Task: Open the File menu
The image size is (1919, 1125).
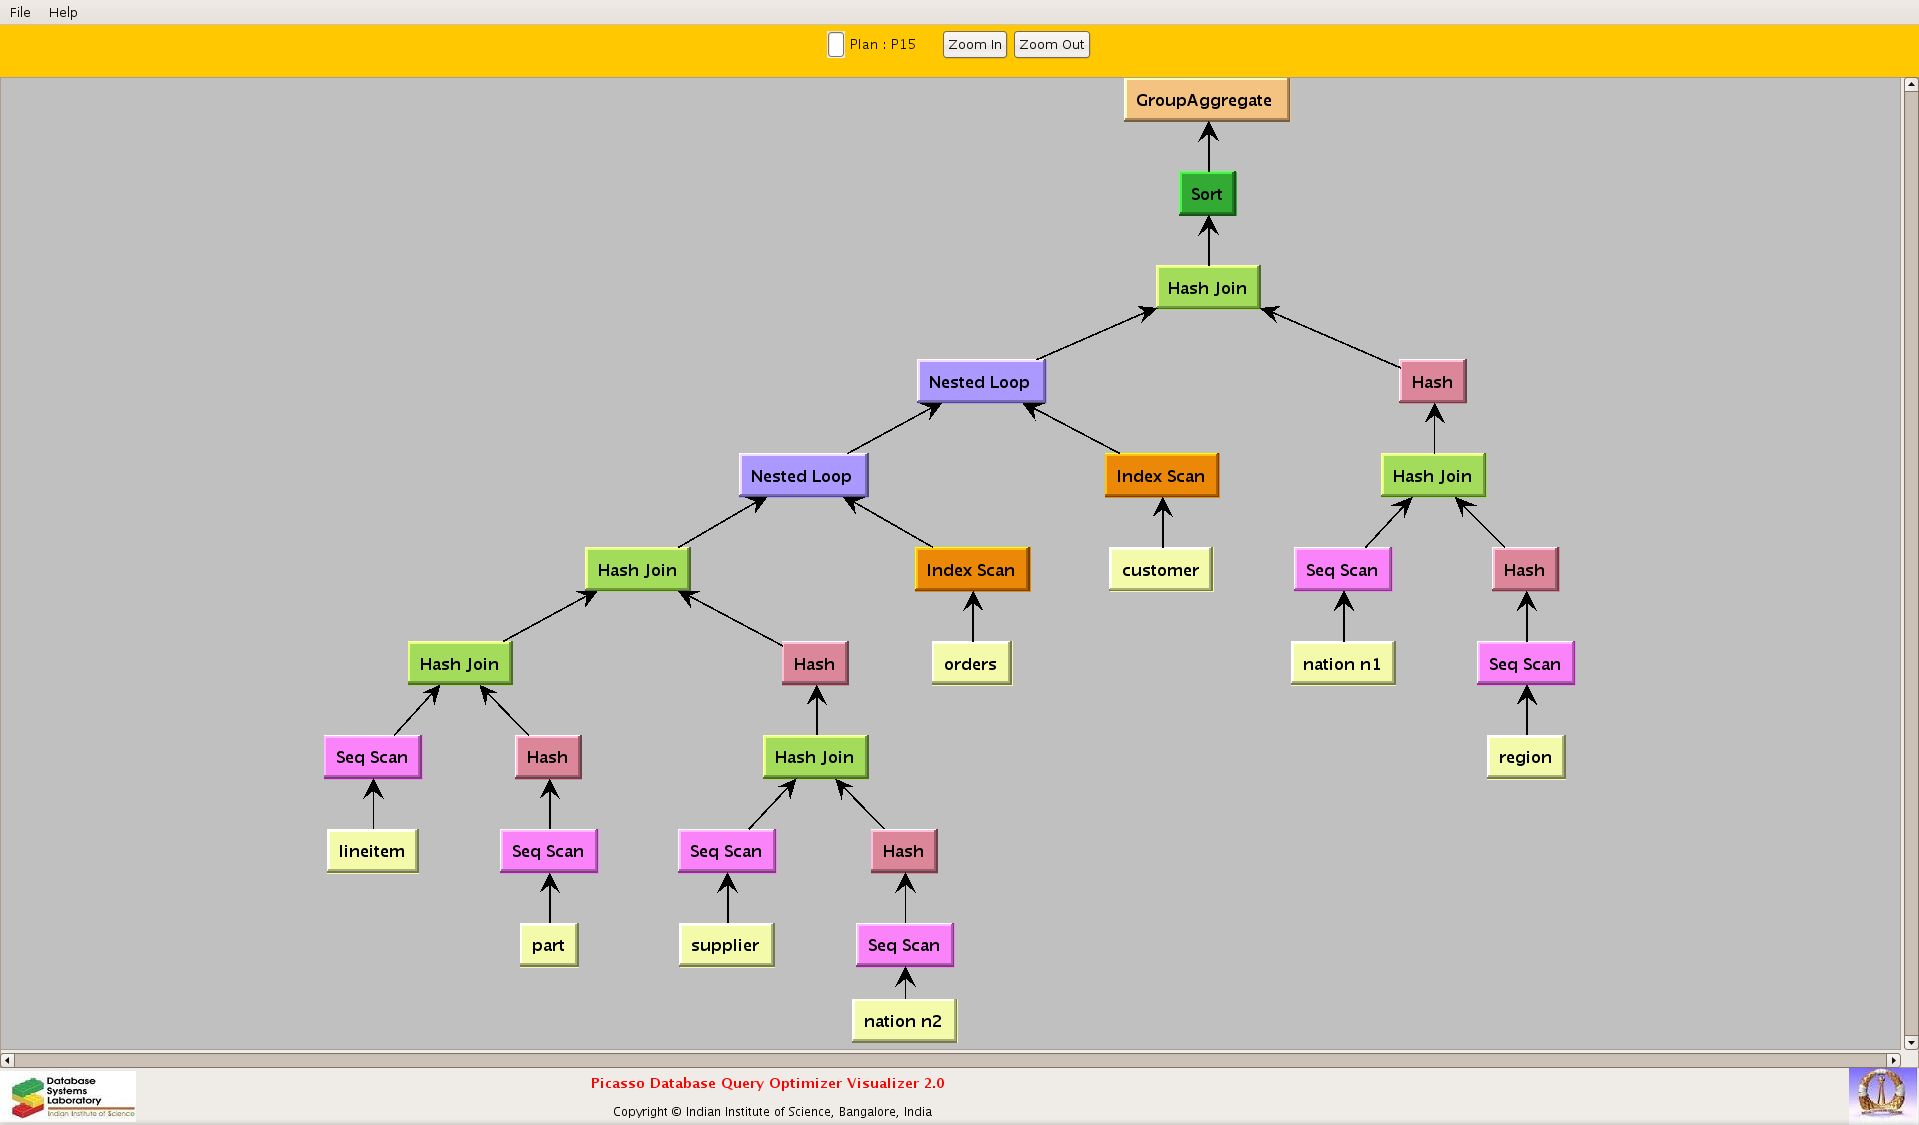Action: point(20,12)
